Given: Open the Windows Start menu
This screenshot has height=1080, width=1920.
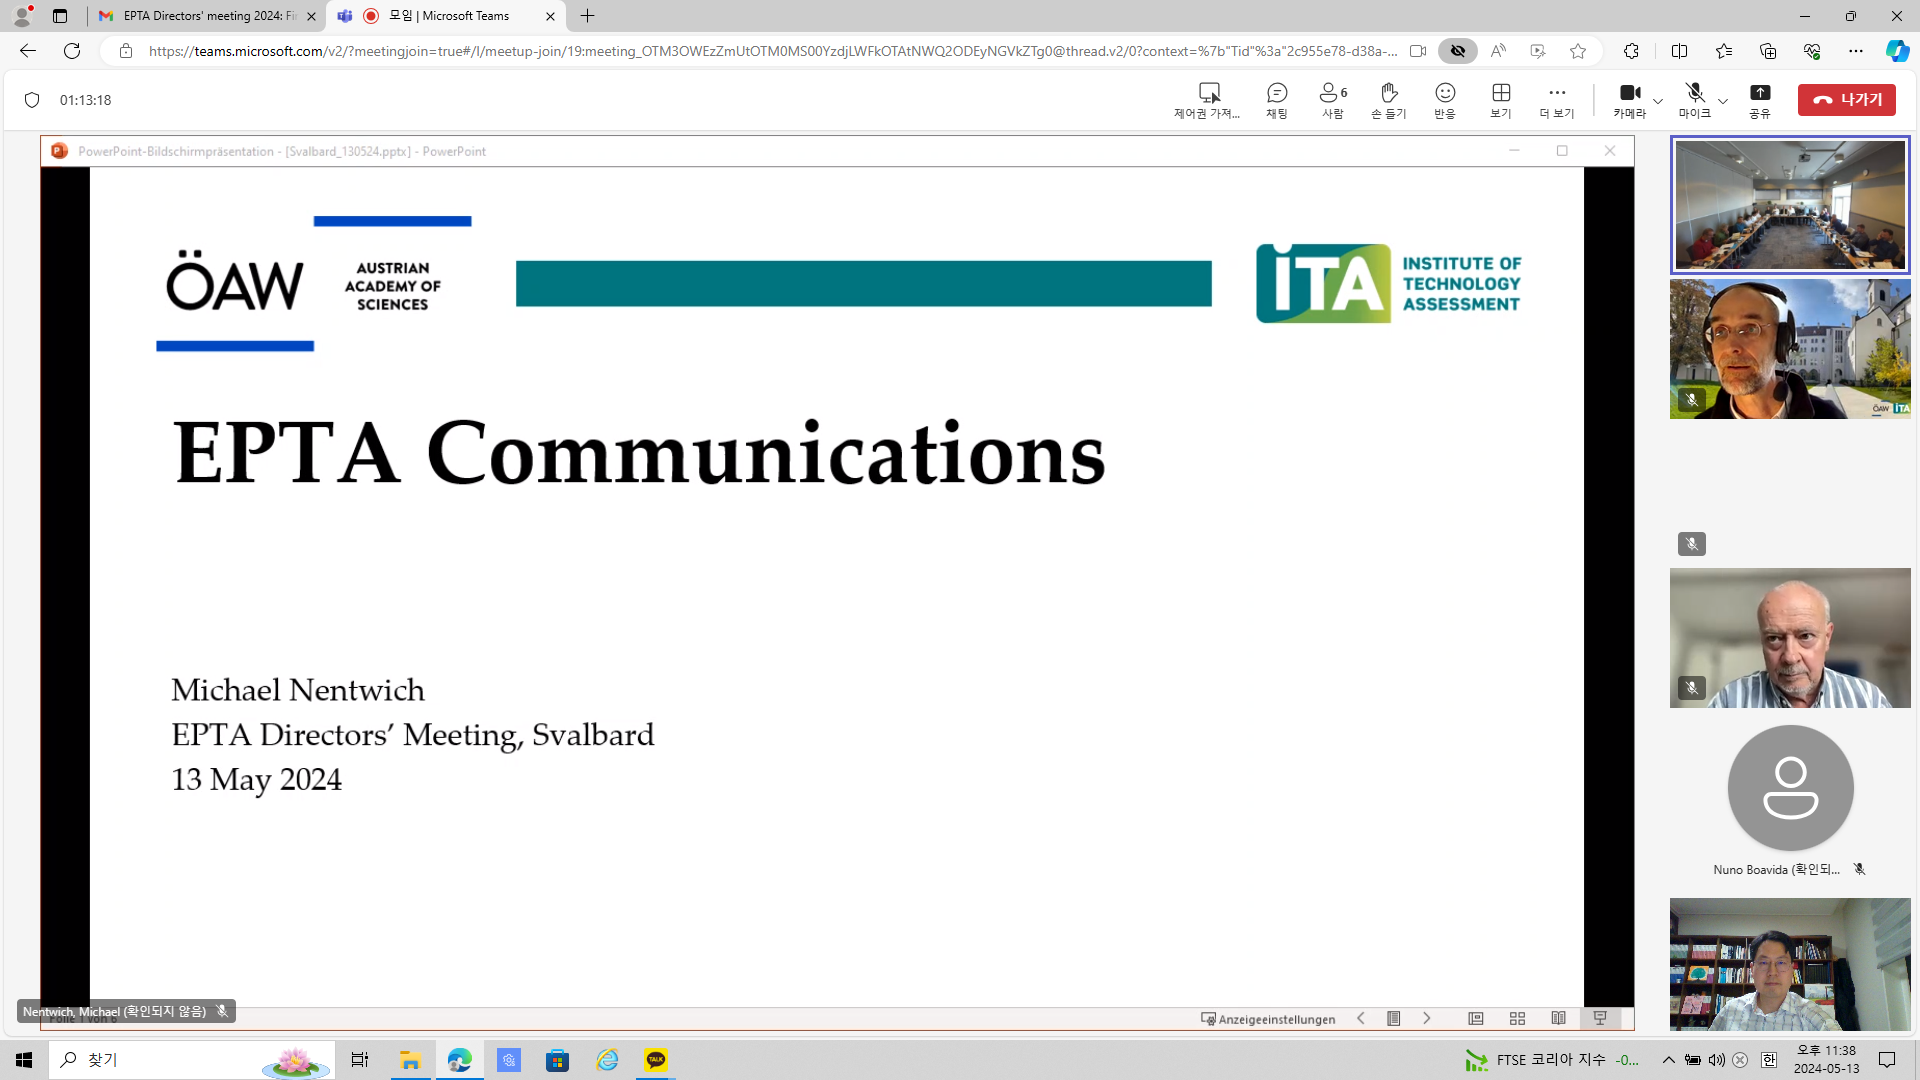Looking at the screenshot, I should tap(24, 1060).
